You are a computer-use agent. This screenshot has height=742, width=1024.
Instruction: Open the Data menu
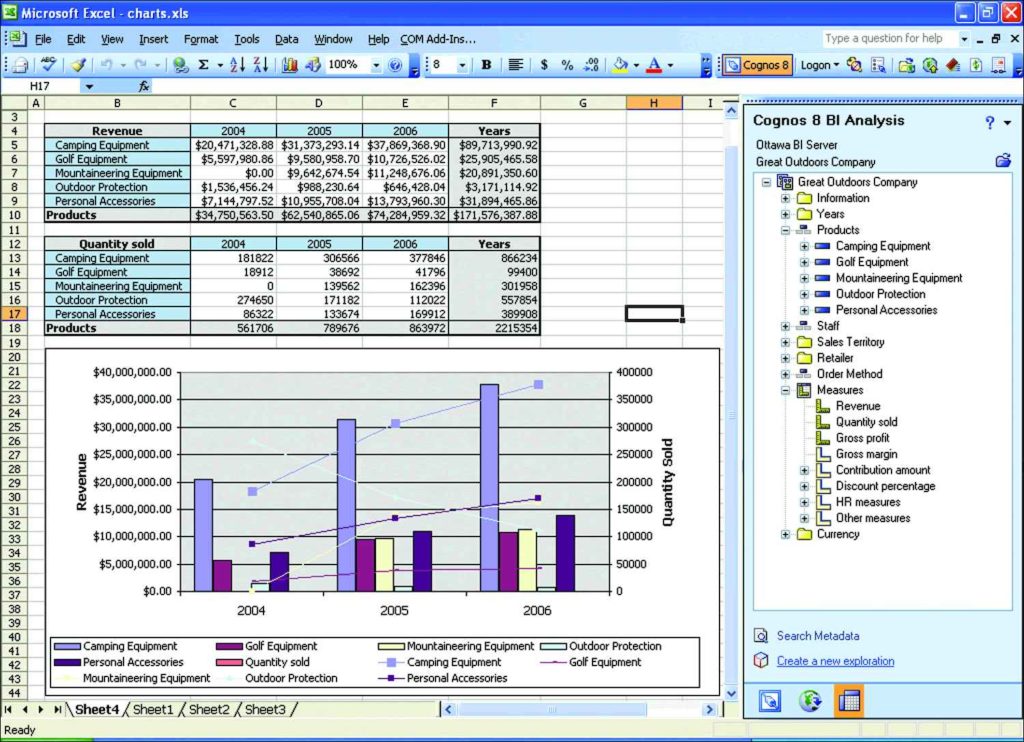tap(286, 39)
